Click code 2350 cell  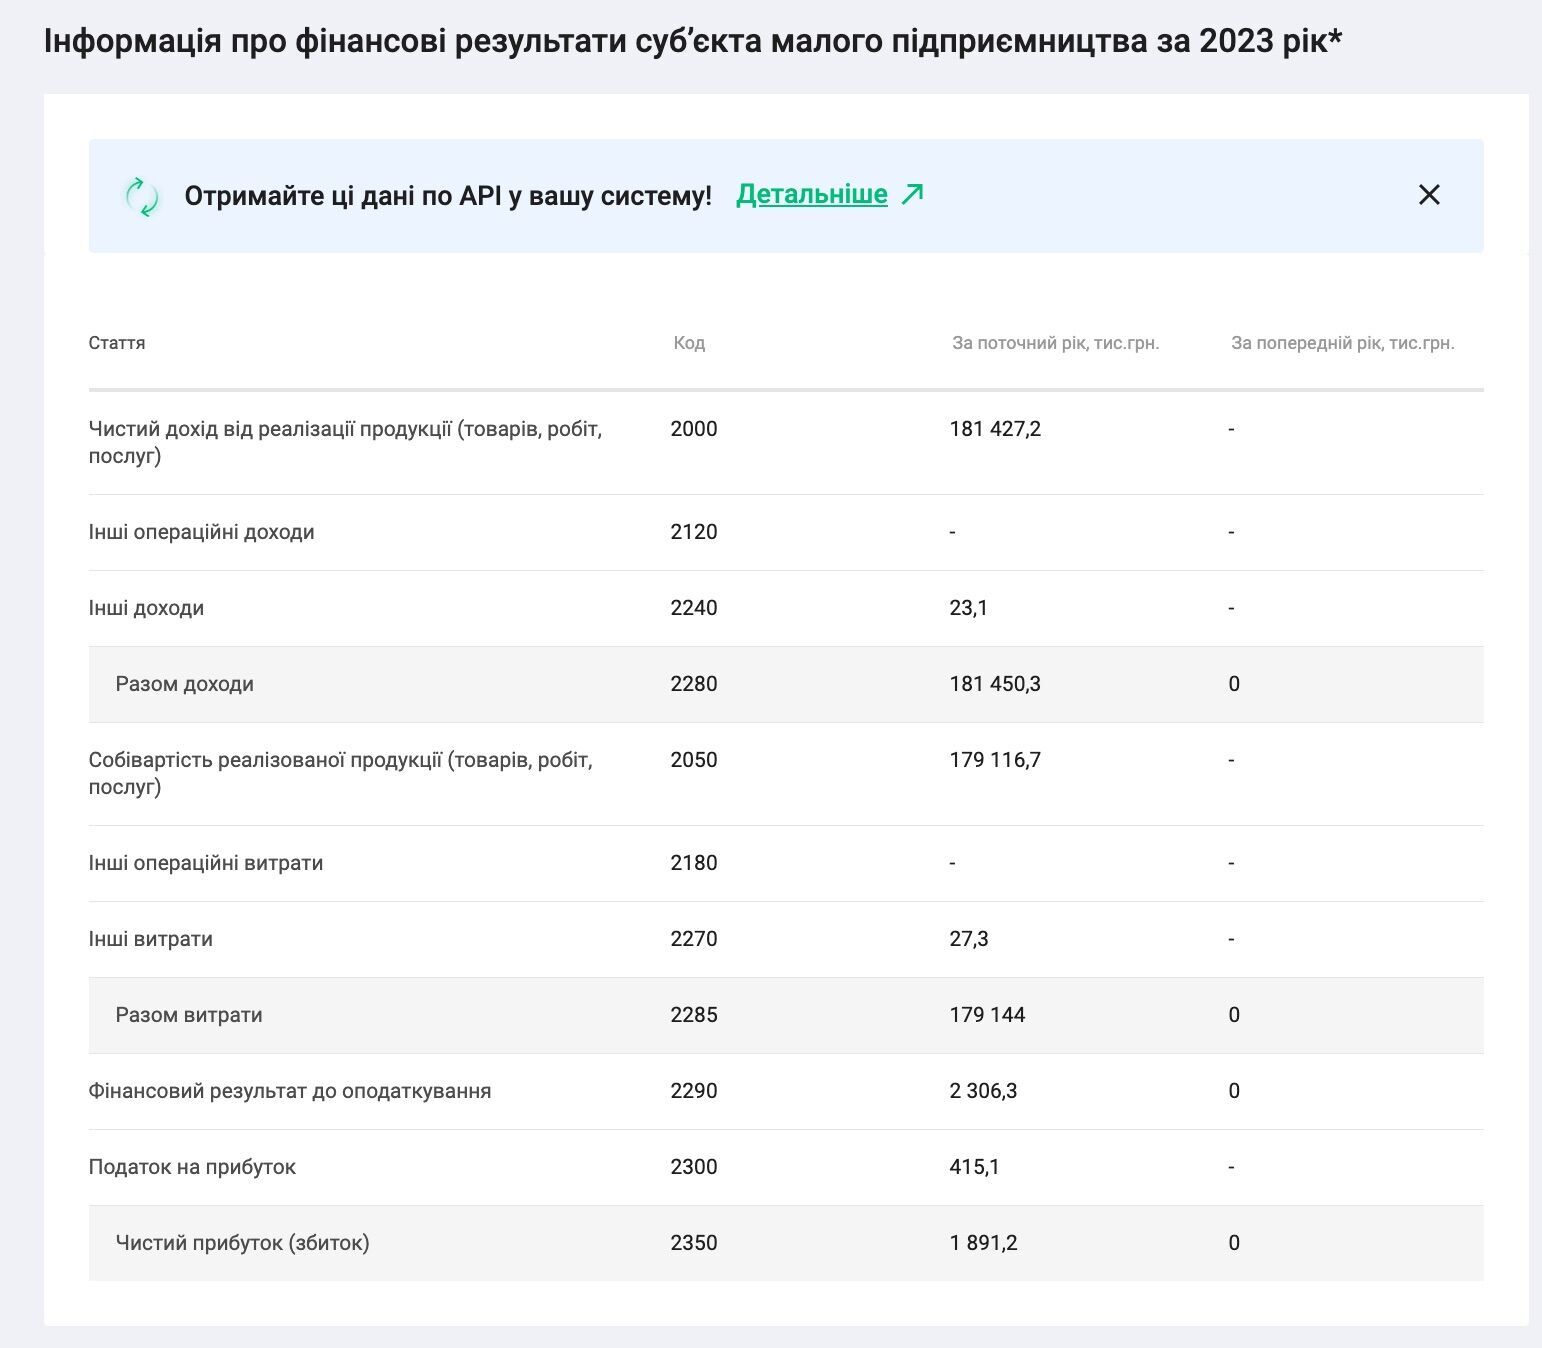694,1243
